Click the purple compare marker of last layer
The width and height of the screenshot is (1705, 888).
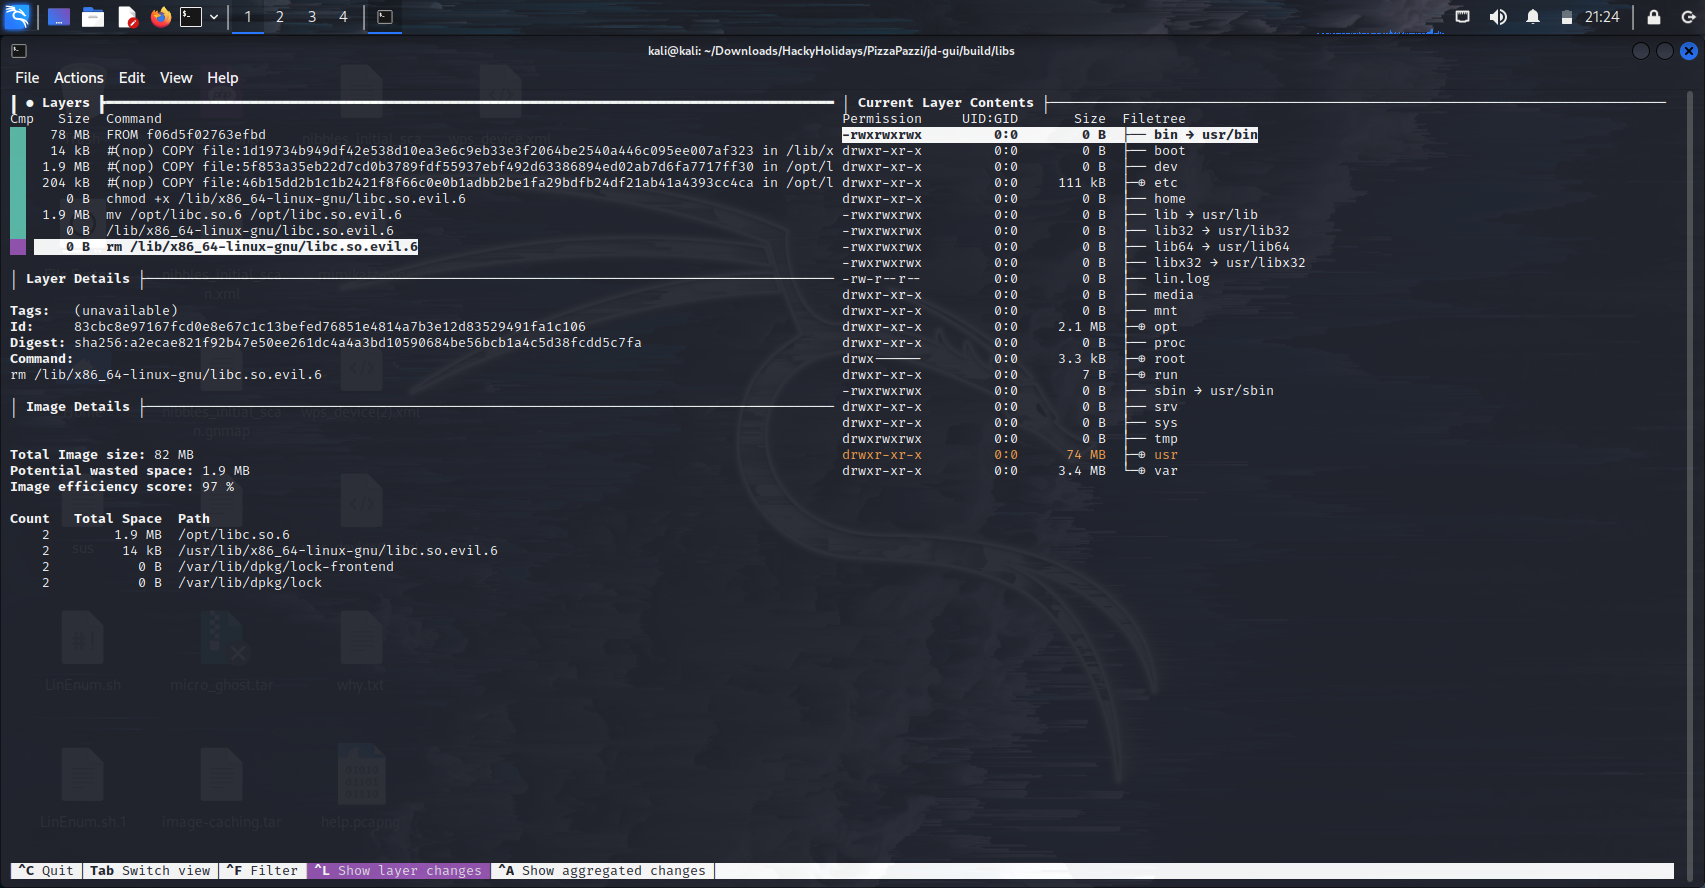18,247
